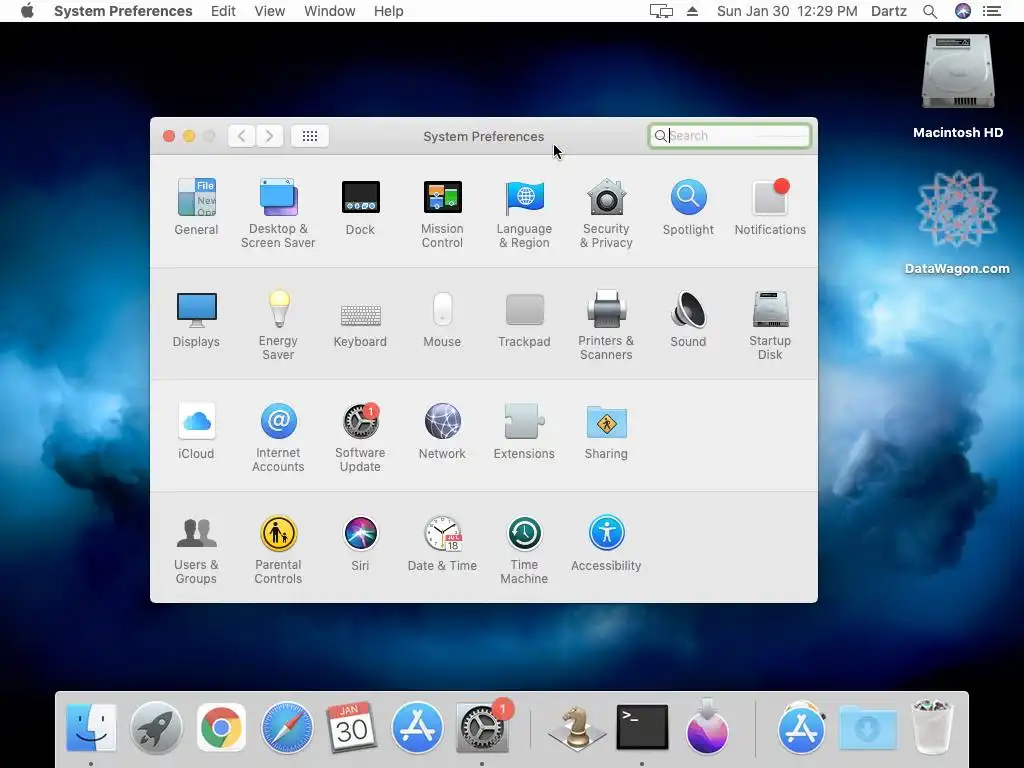Viewport: 1024px width, 768px height.
Task: Open the System Preferences app menu
Action: 123,11
